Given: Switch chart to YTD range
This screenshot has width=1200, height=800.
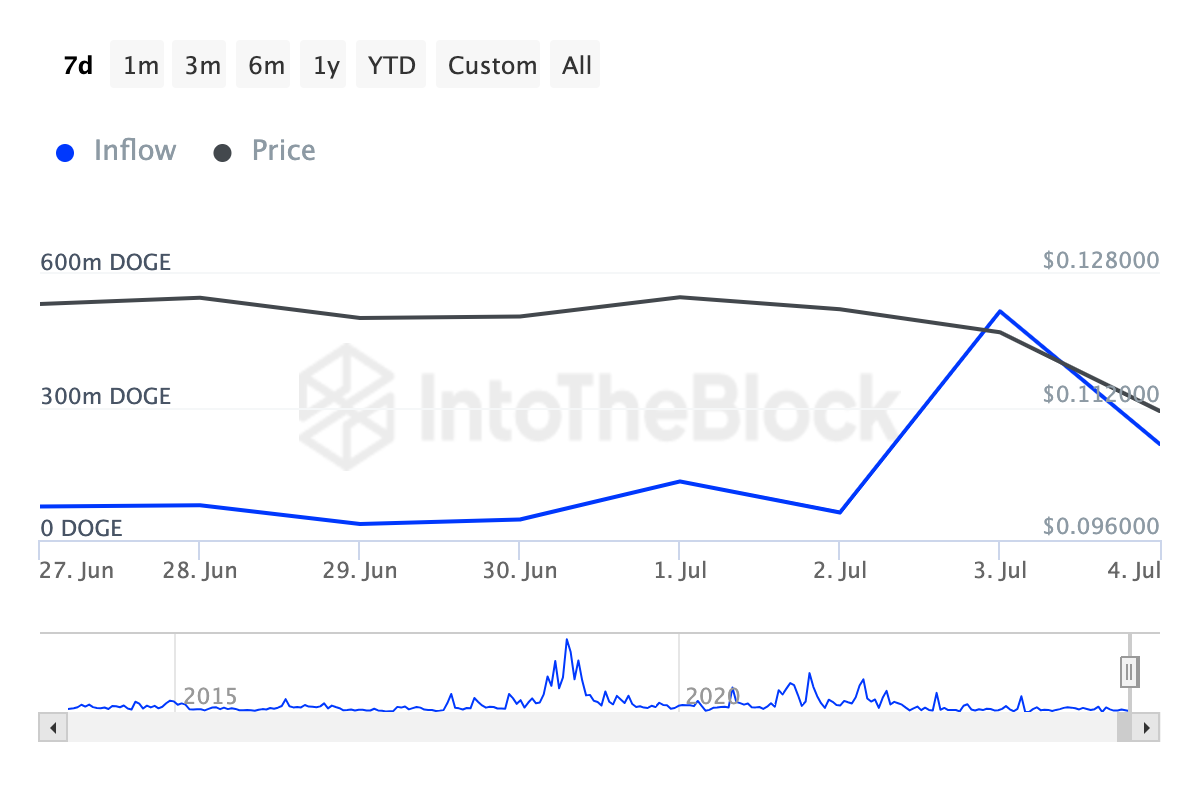Looking at the screenshot, I should tap(391, 66).
